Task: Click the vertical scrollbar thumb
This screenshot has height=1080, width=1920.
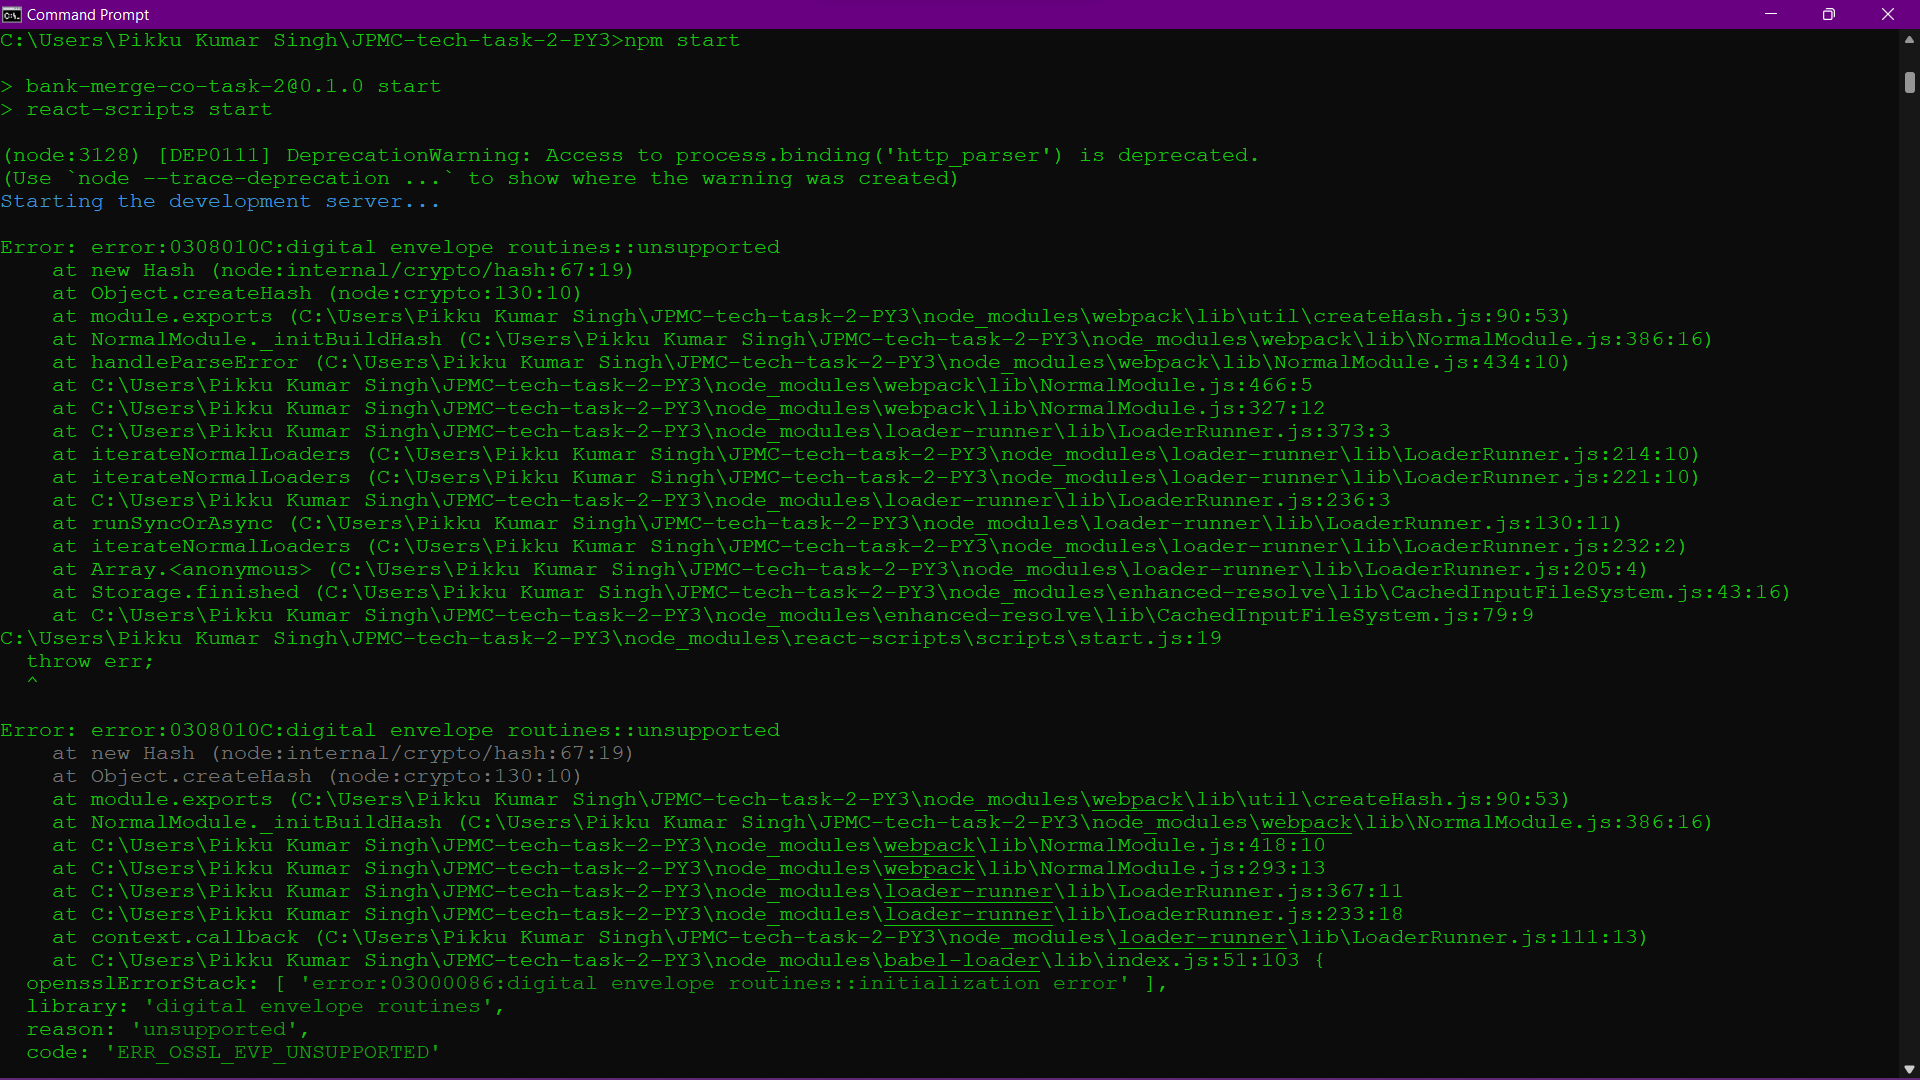Action: point(1909,83)
